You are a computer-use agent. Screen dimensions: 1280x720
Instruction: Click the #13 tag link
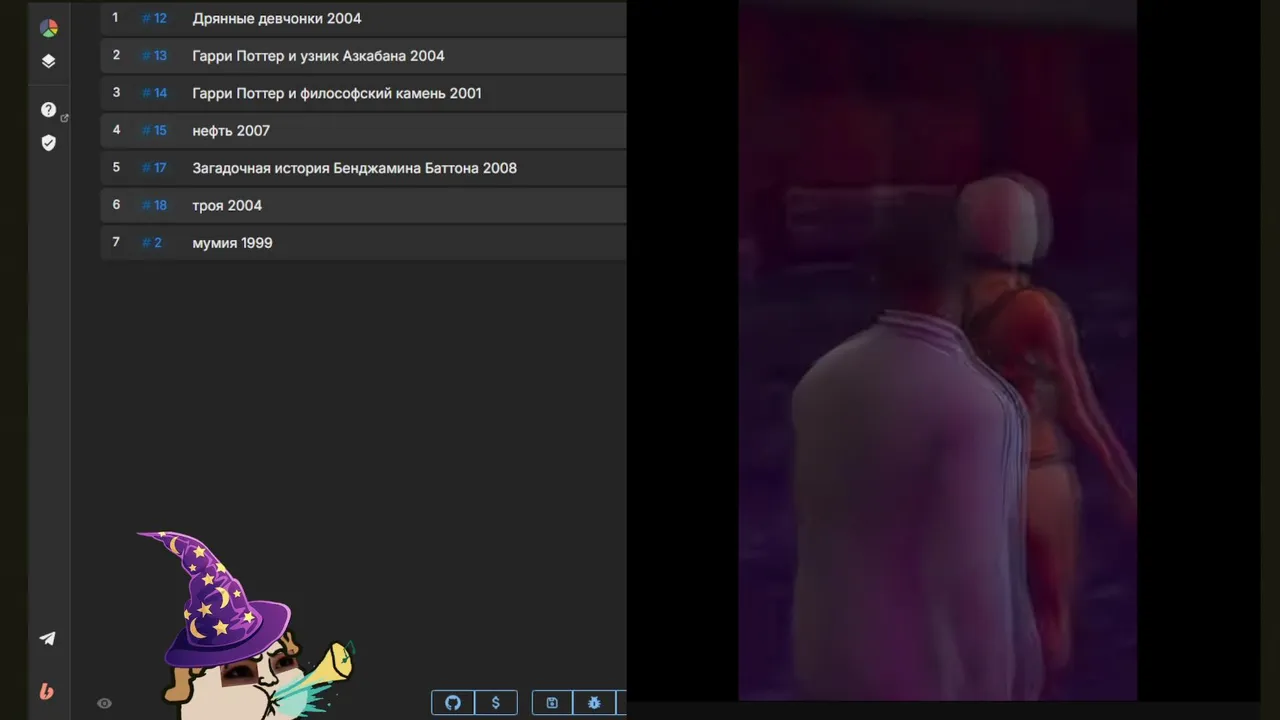154,56
